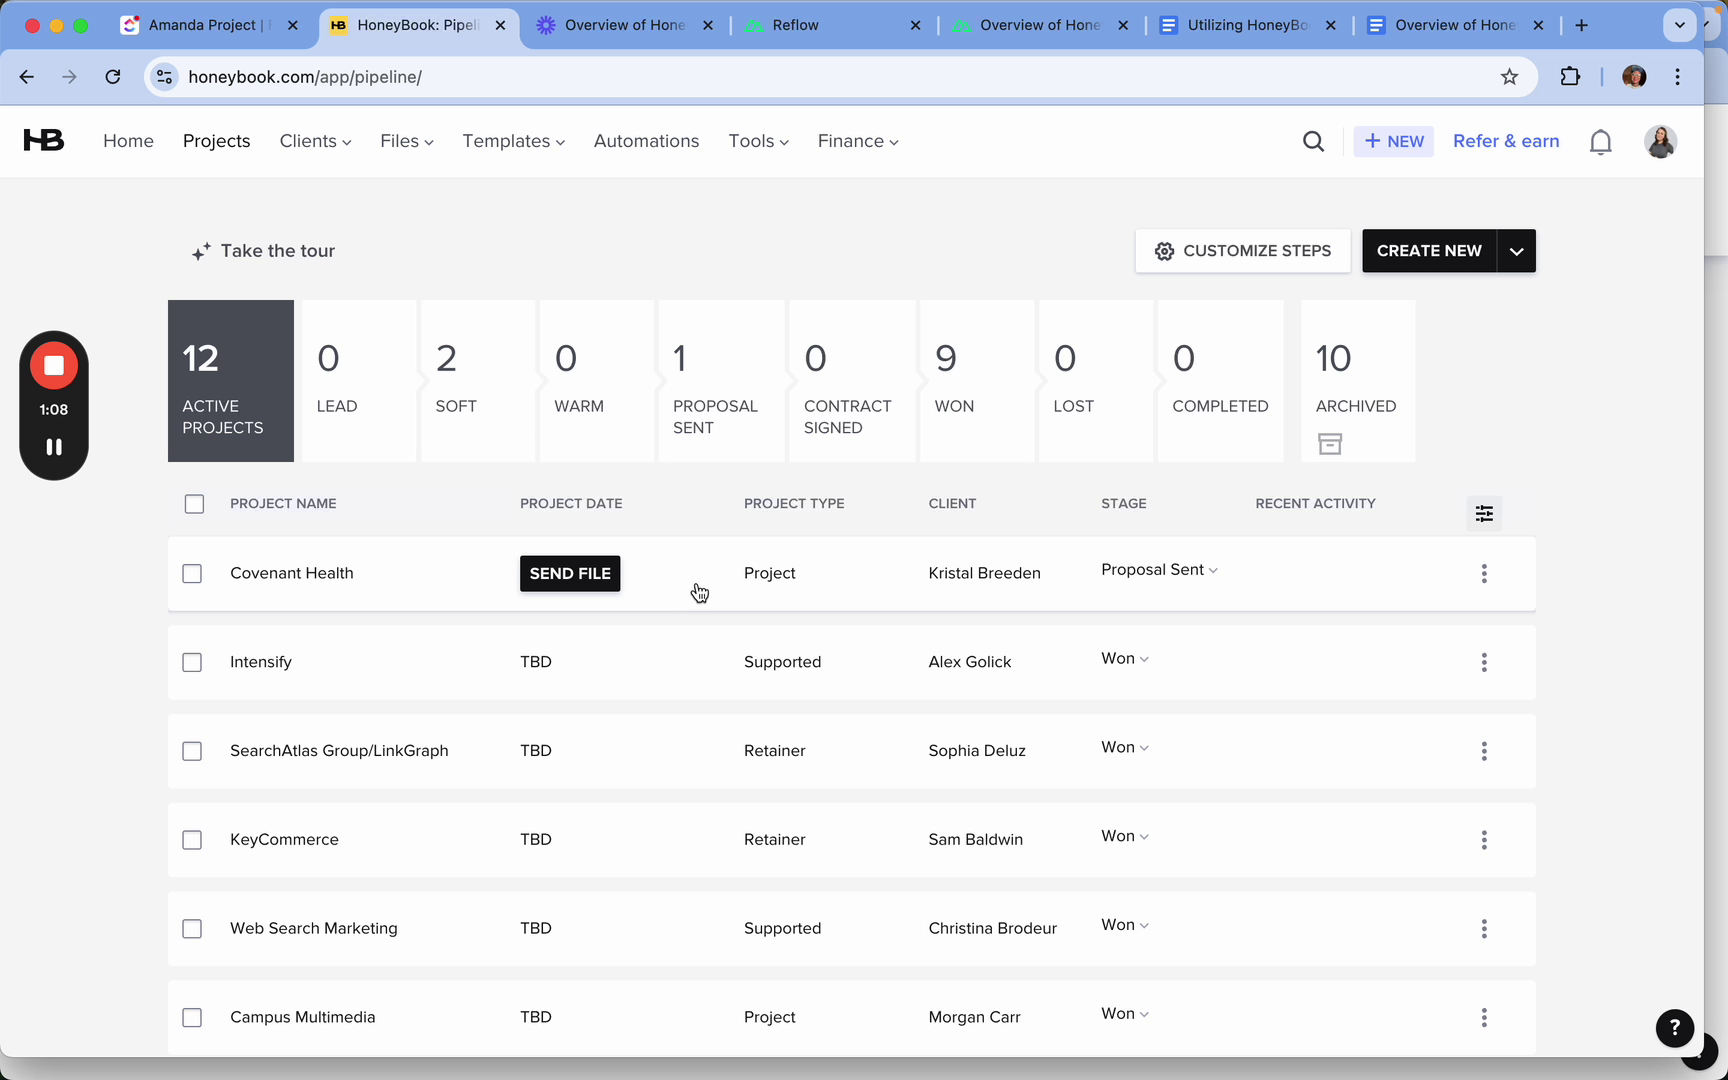The height and width of the screenshot is (1080, 1728).
Task: Click the Send File button
Action: point(570,573)
